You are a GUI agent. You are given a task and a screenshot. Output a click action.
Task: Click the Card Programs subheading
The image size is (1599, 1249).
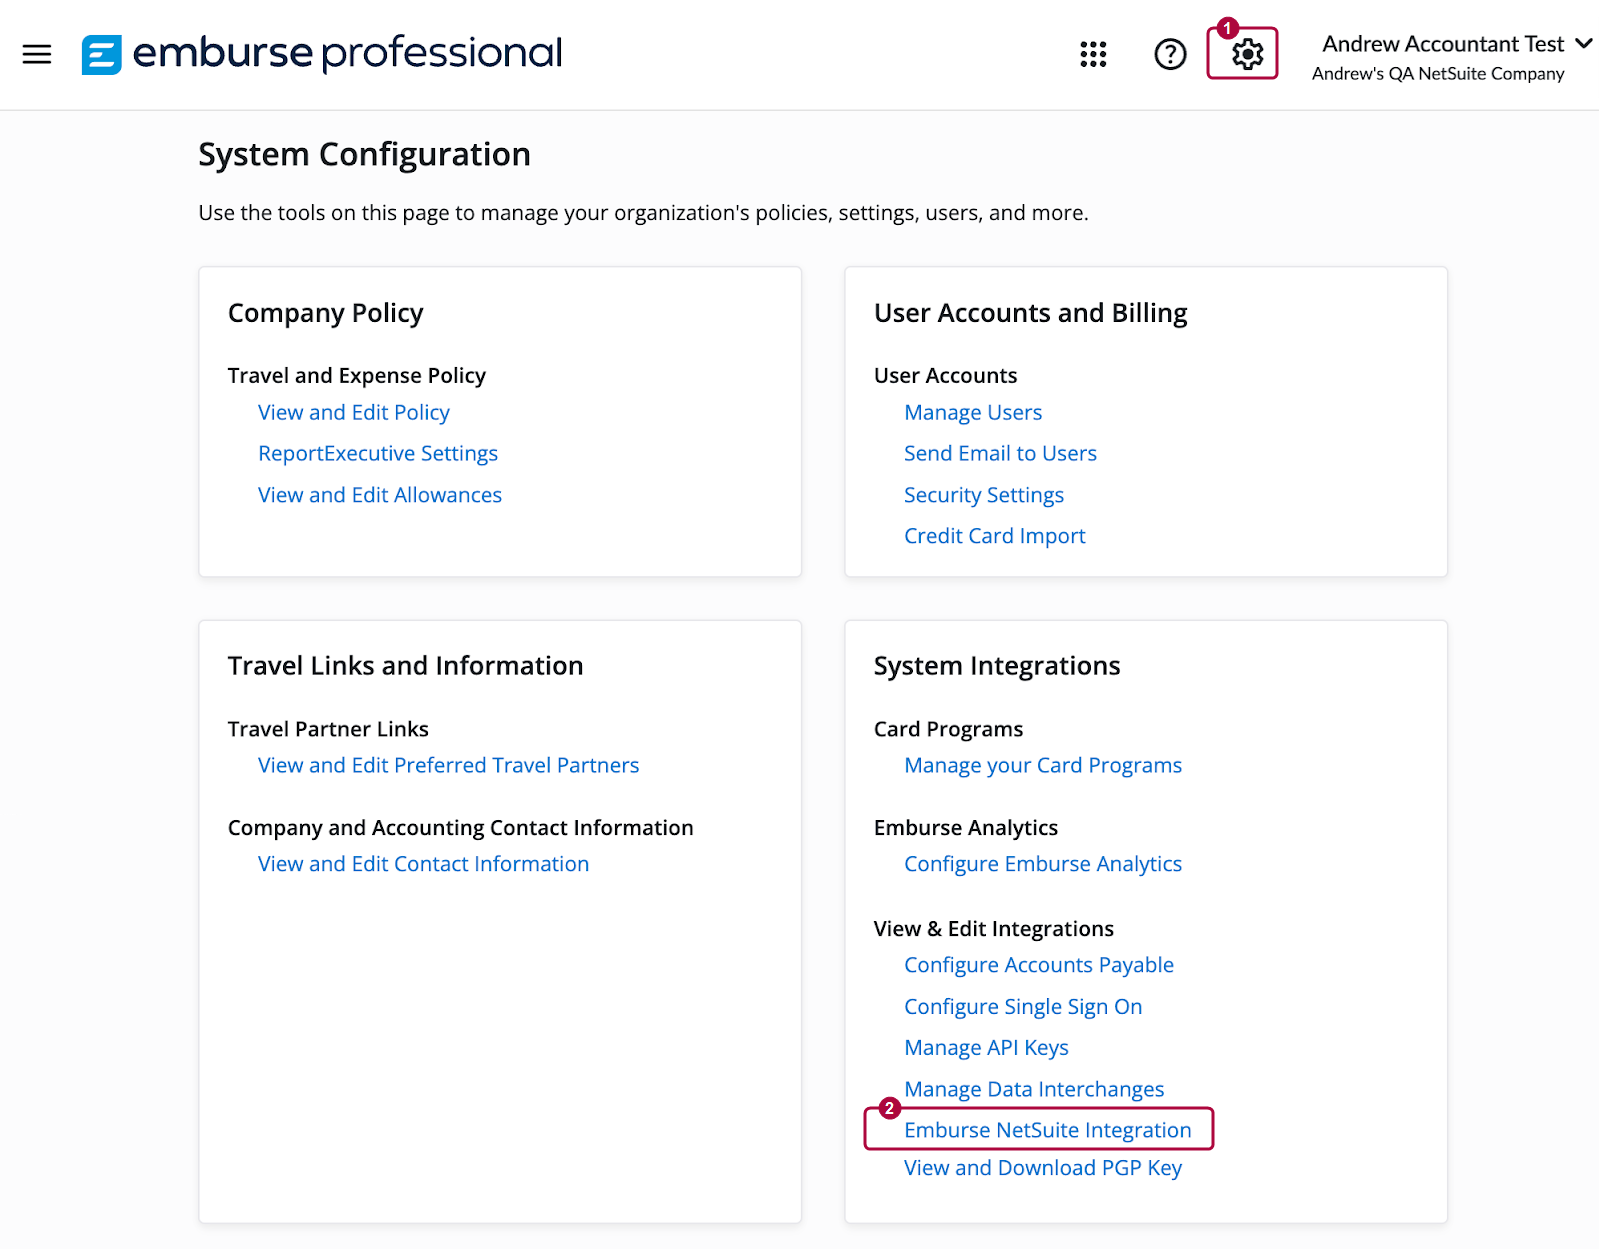pyautogui.click(x=948, y=729)
